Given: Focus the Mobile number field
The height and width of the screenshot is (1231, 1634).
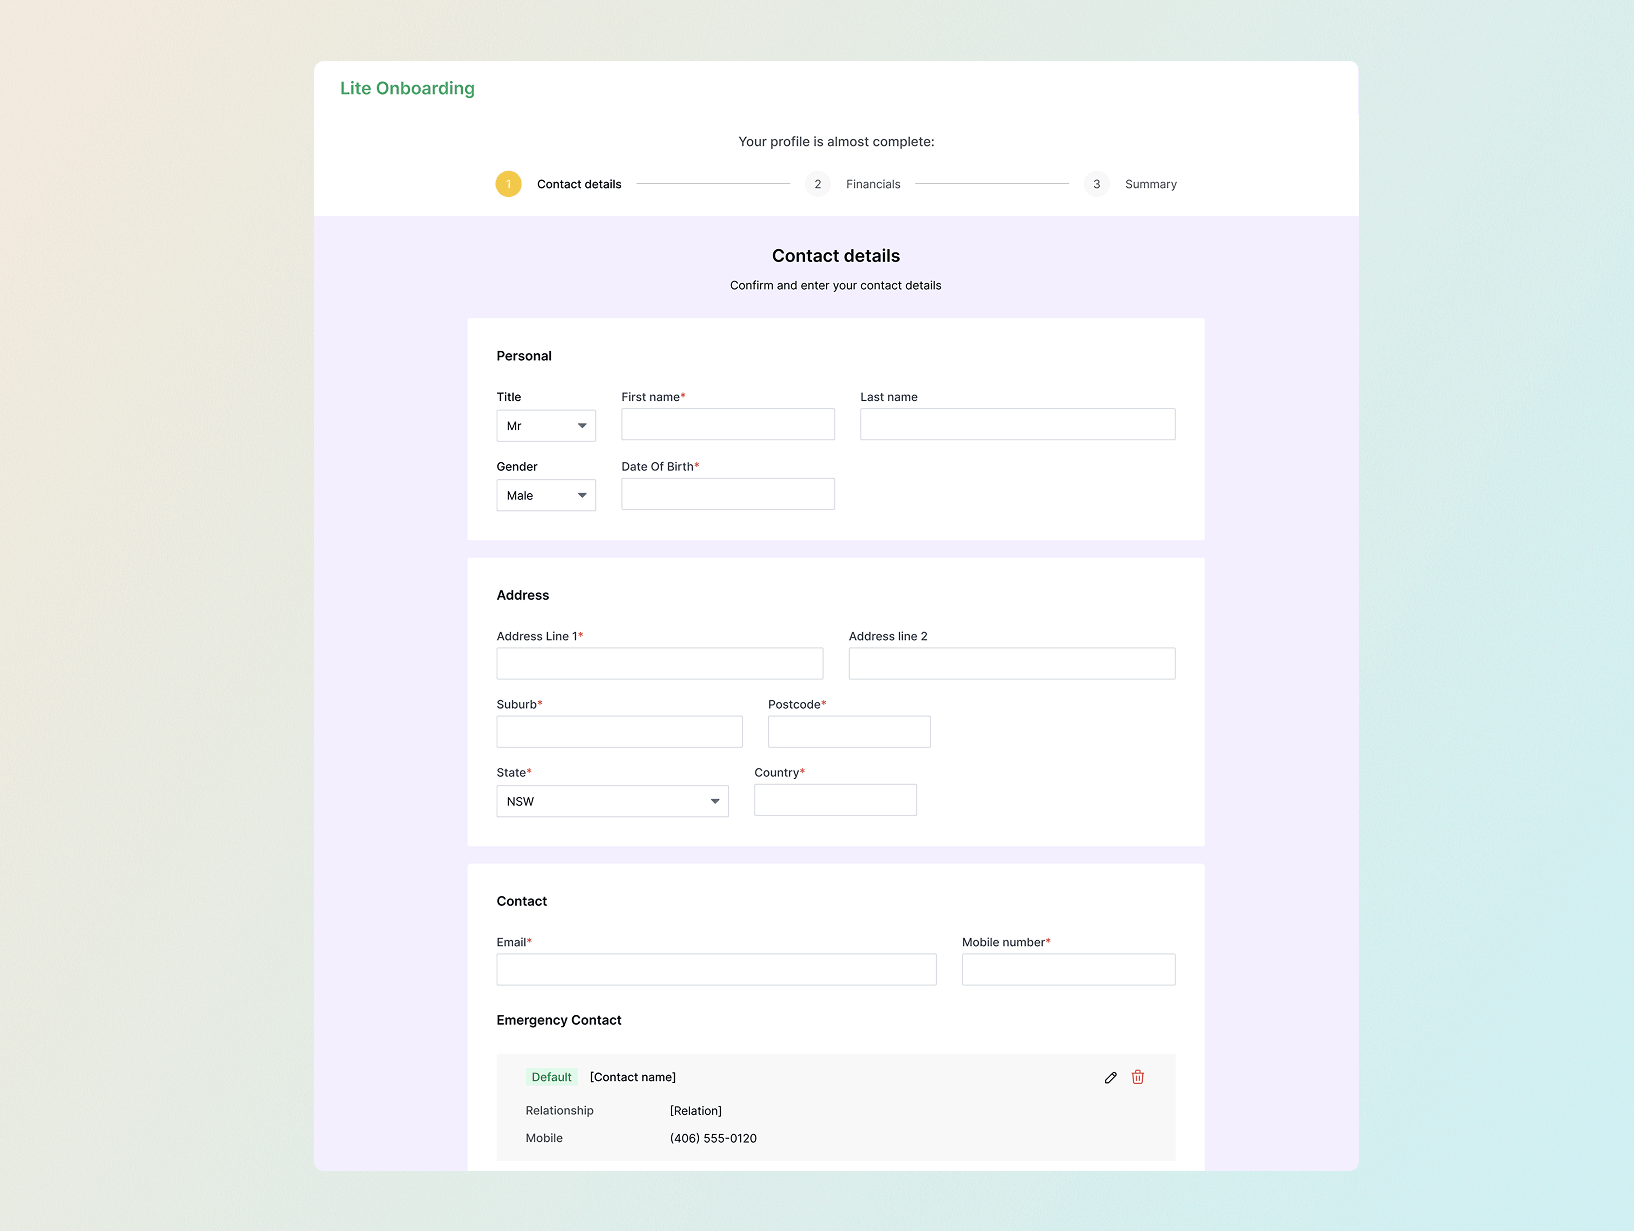Looking at the screenshot, I should 1068,969.
